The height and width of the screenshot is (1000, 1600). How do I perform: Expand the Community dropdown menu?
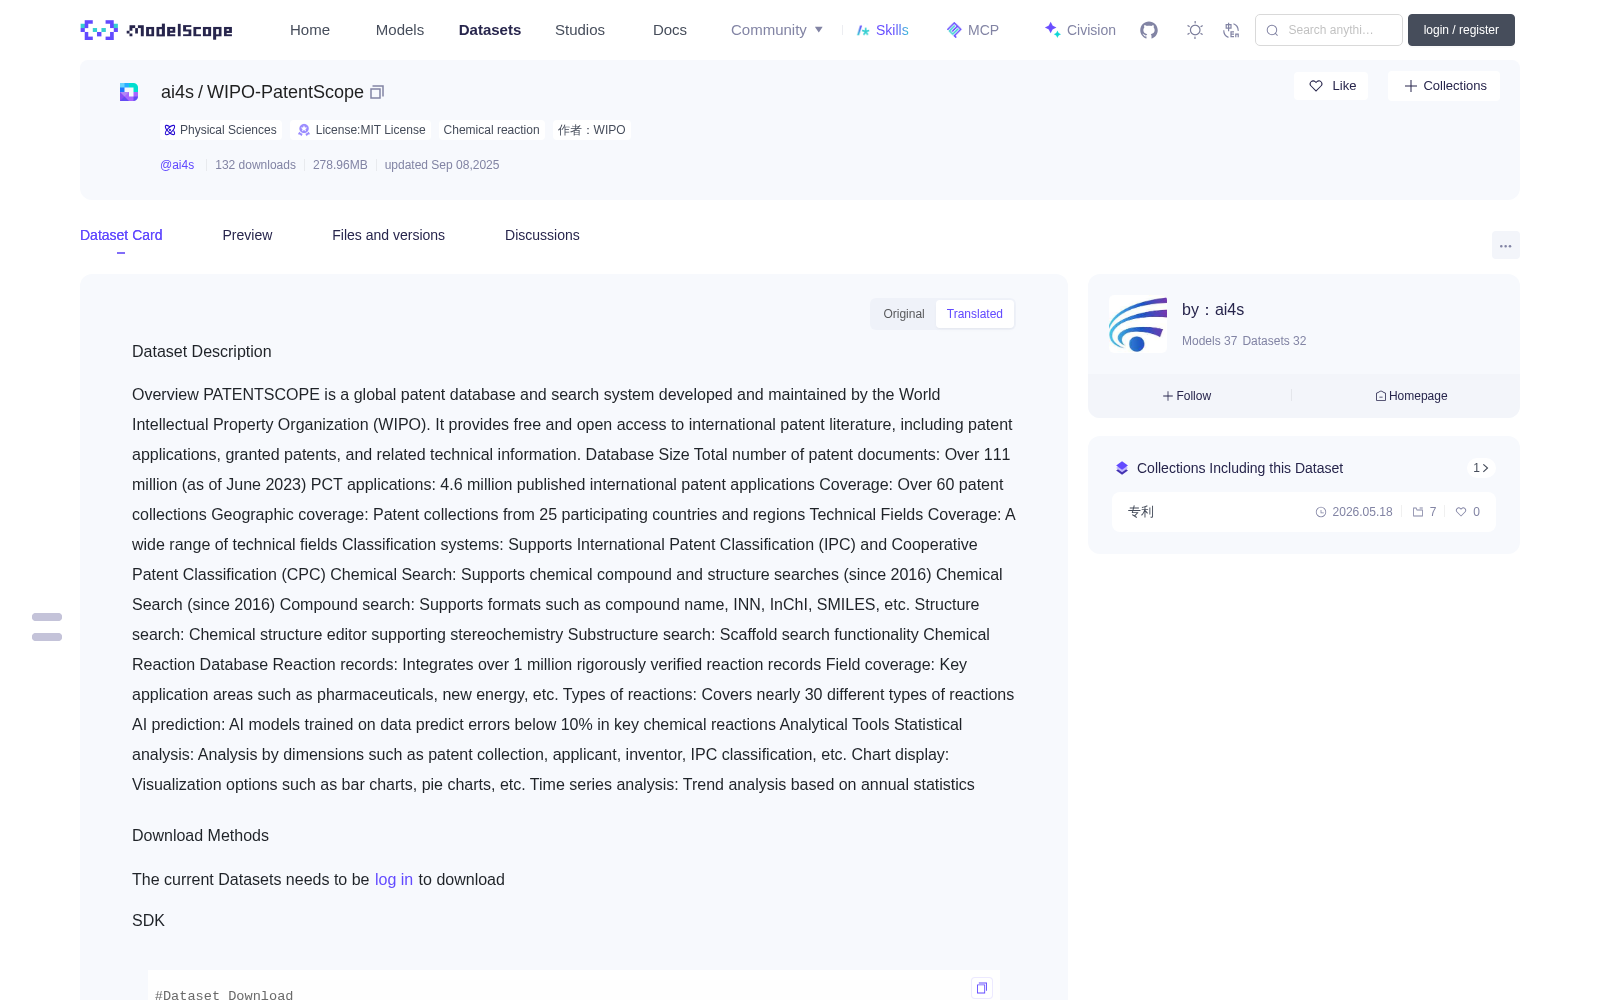777,30
